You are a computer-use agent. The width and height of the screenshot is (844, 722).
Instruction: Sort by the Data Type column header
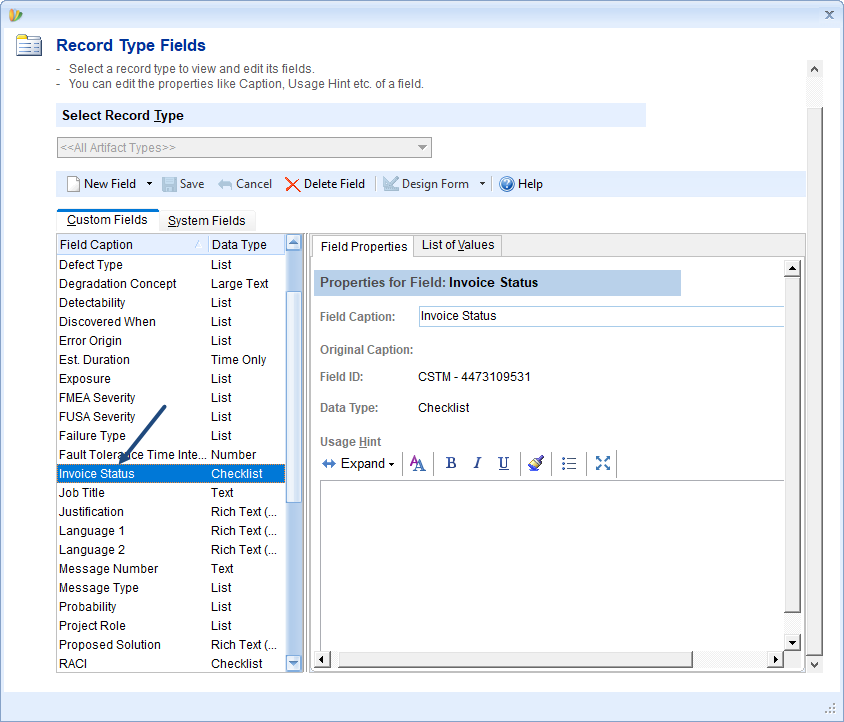(247, 244)
